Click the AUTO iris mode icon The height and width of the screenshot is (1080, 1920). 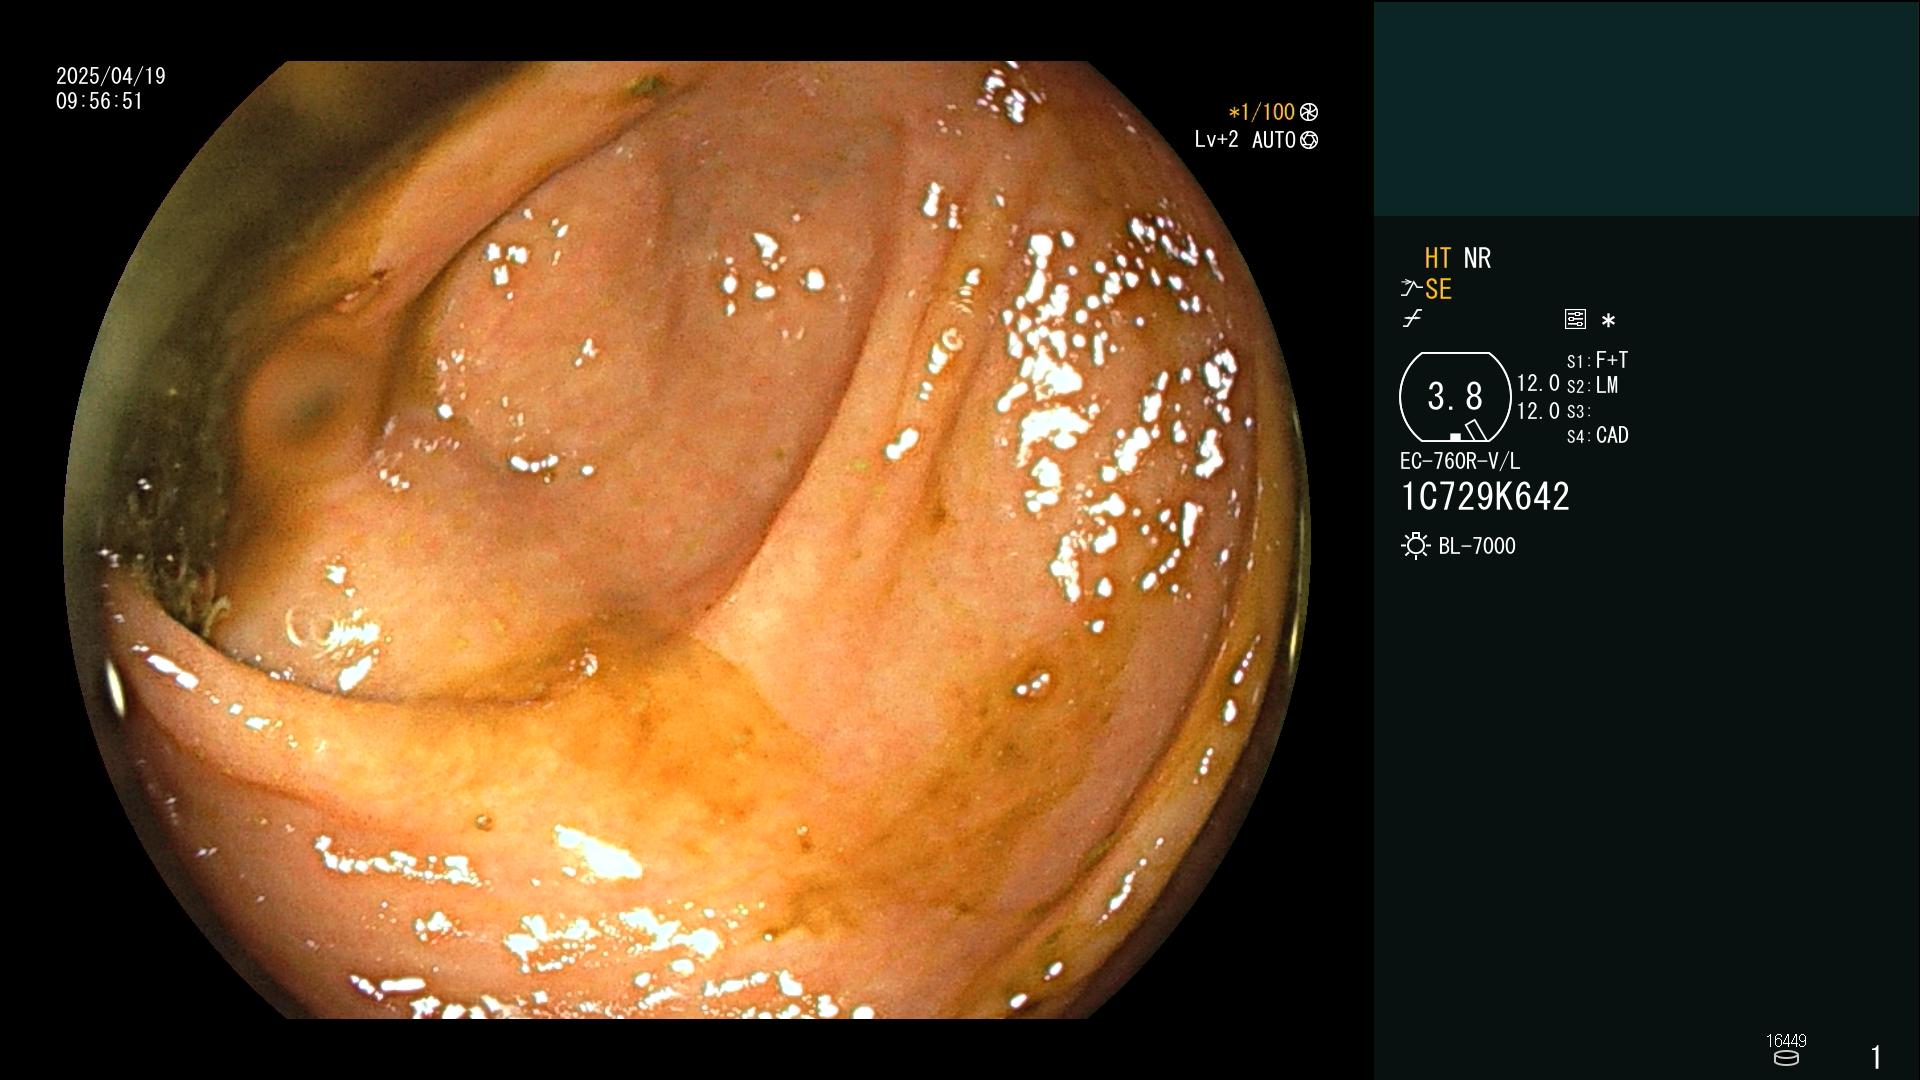pos(1309,140)
